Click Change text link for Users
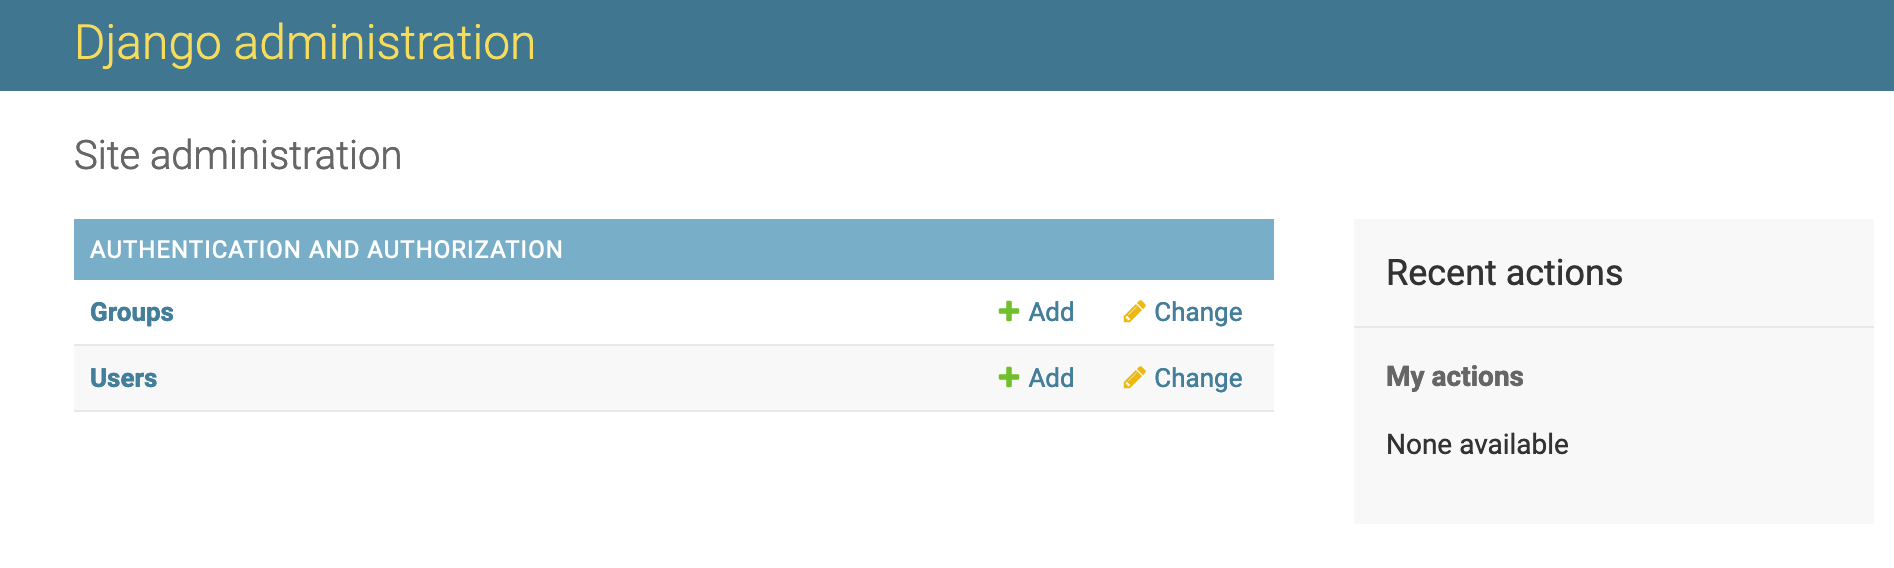Viewport: 1894px width, 568px height. [x=1198, y=378]
